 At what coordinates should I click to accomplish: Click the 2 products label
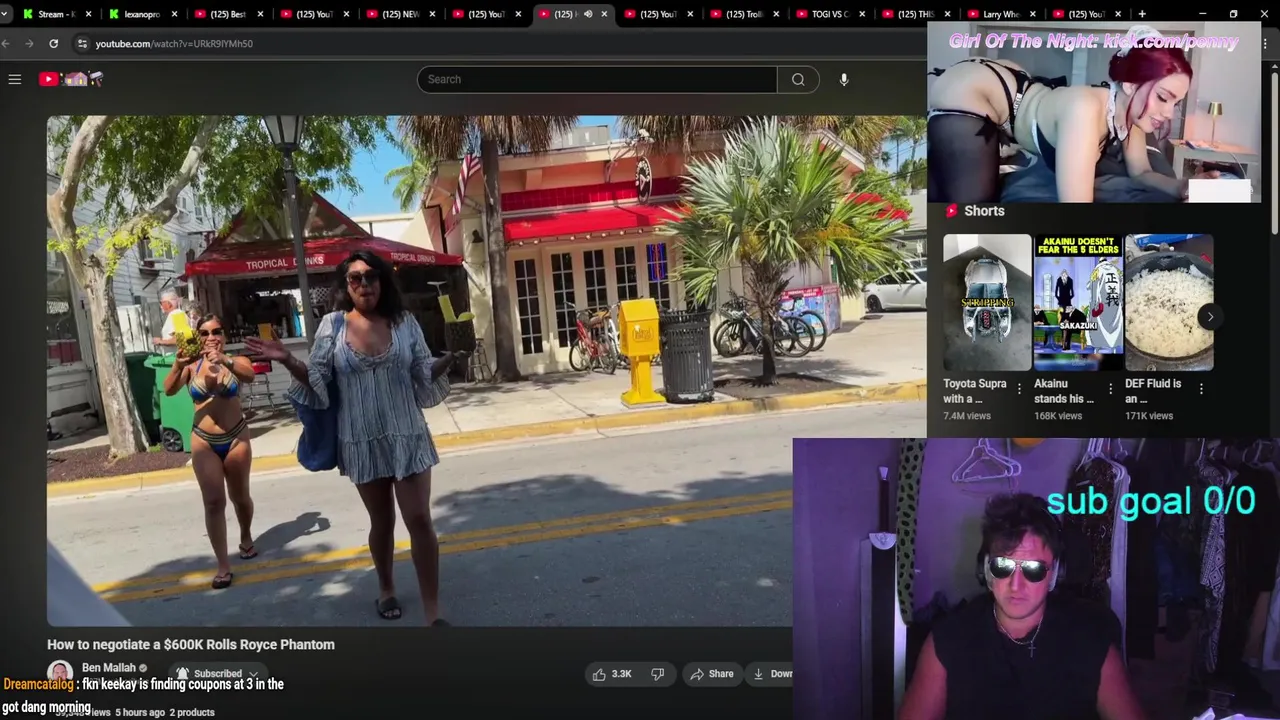pyautogui.click(x=192, y=712)
